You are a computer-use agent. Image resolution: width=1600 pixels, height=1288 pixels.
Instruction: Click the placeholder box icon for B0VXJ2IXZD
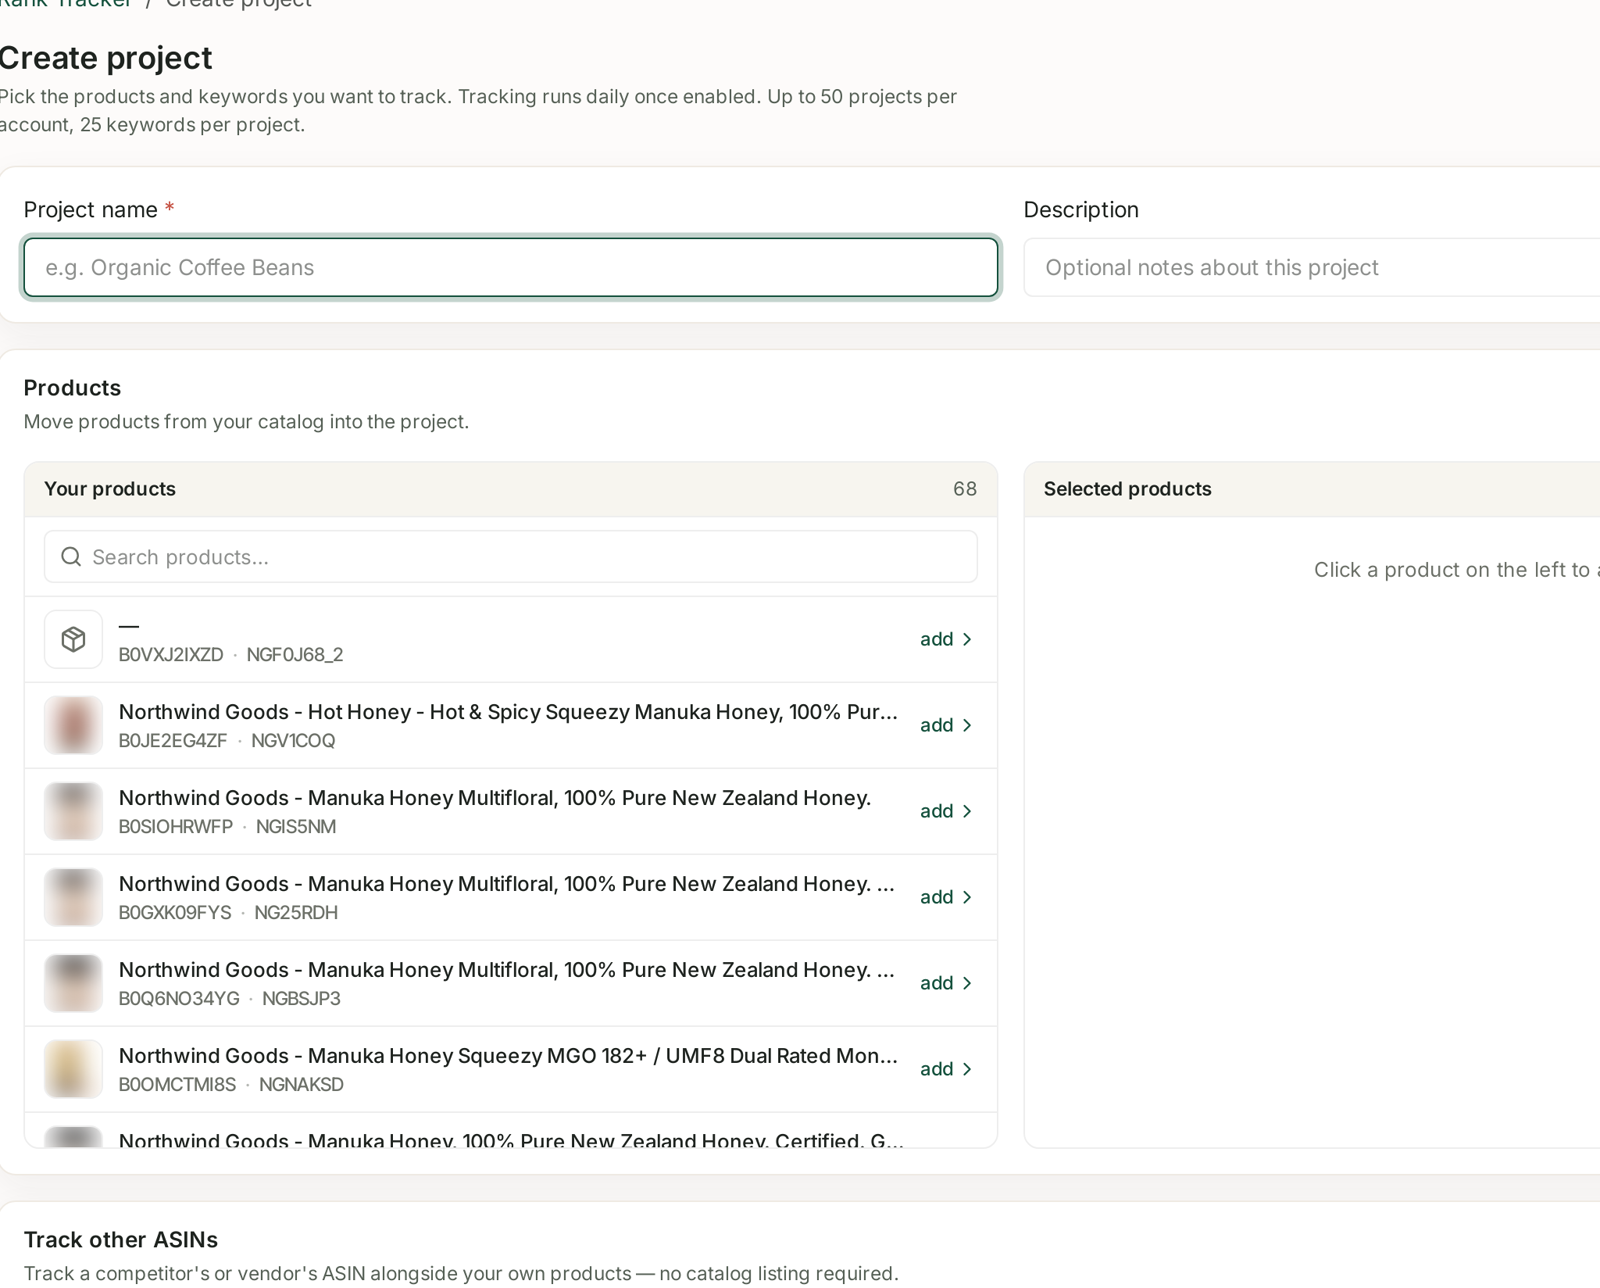pyautogui.click(x=73, y=639)
